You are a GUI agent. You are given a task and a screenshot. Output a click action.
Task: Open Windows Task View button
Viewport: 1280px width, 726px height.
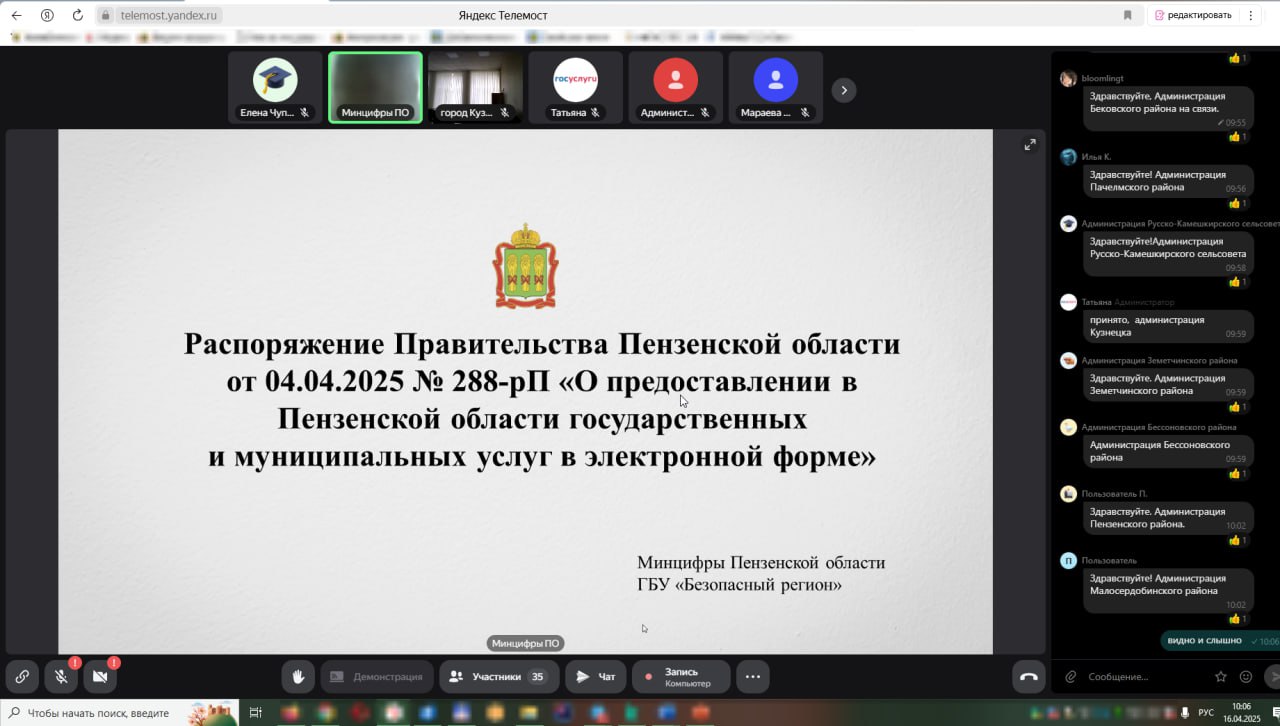pyautogui.click(x=255, y=713)
